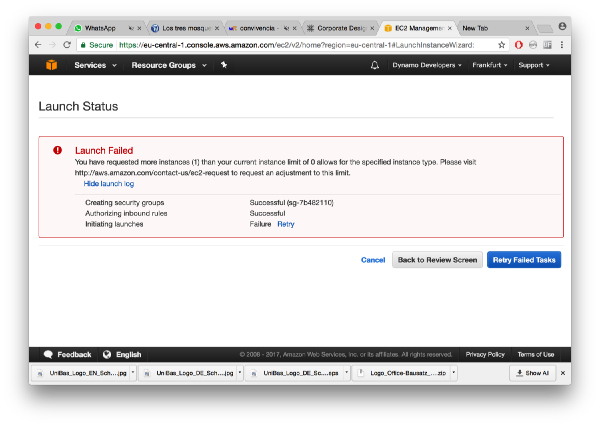
Task: Click the browser back arrow
Action: coord(38,45)
